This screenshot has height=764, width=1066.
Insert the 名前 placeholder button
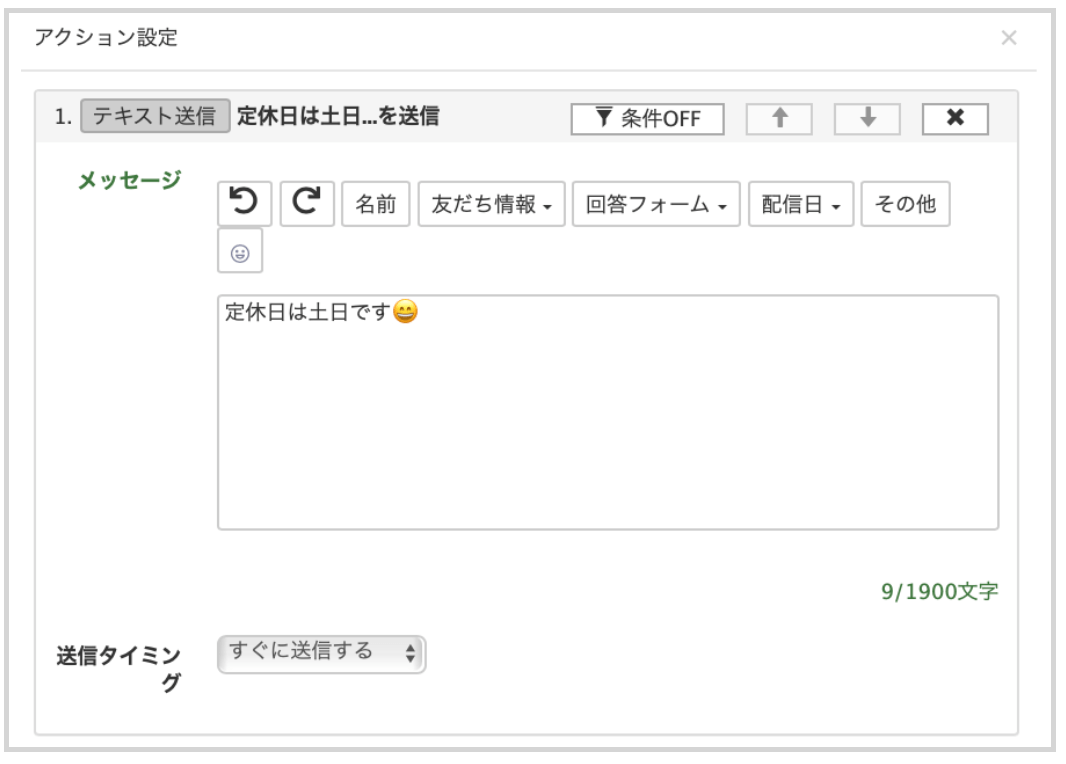tap(376, 204)
